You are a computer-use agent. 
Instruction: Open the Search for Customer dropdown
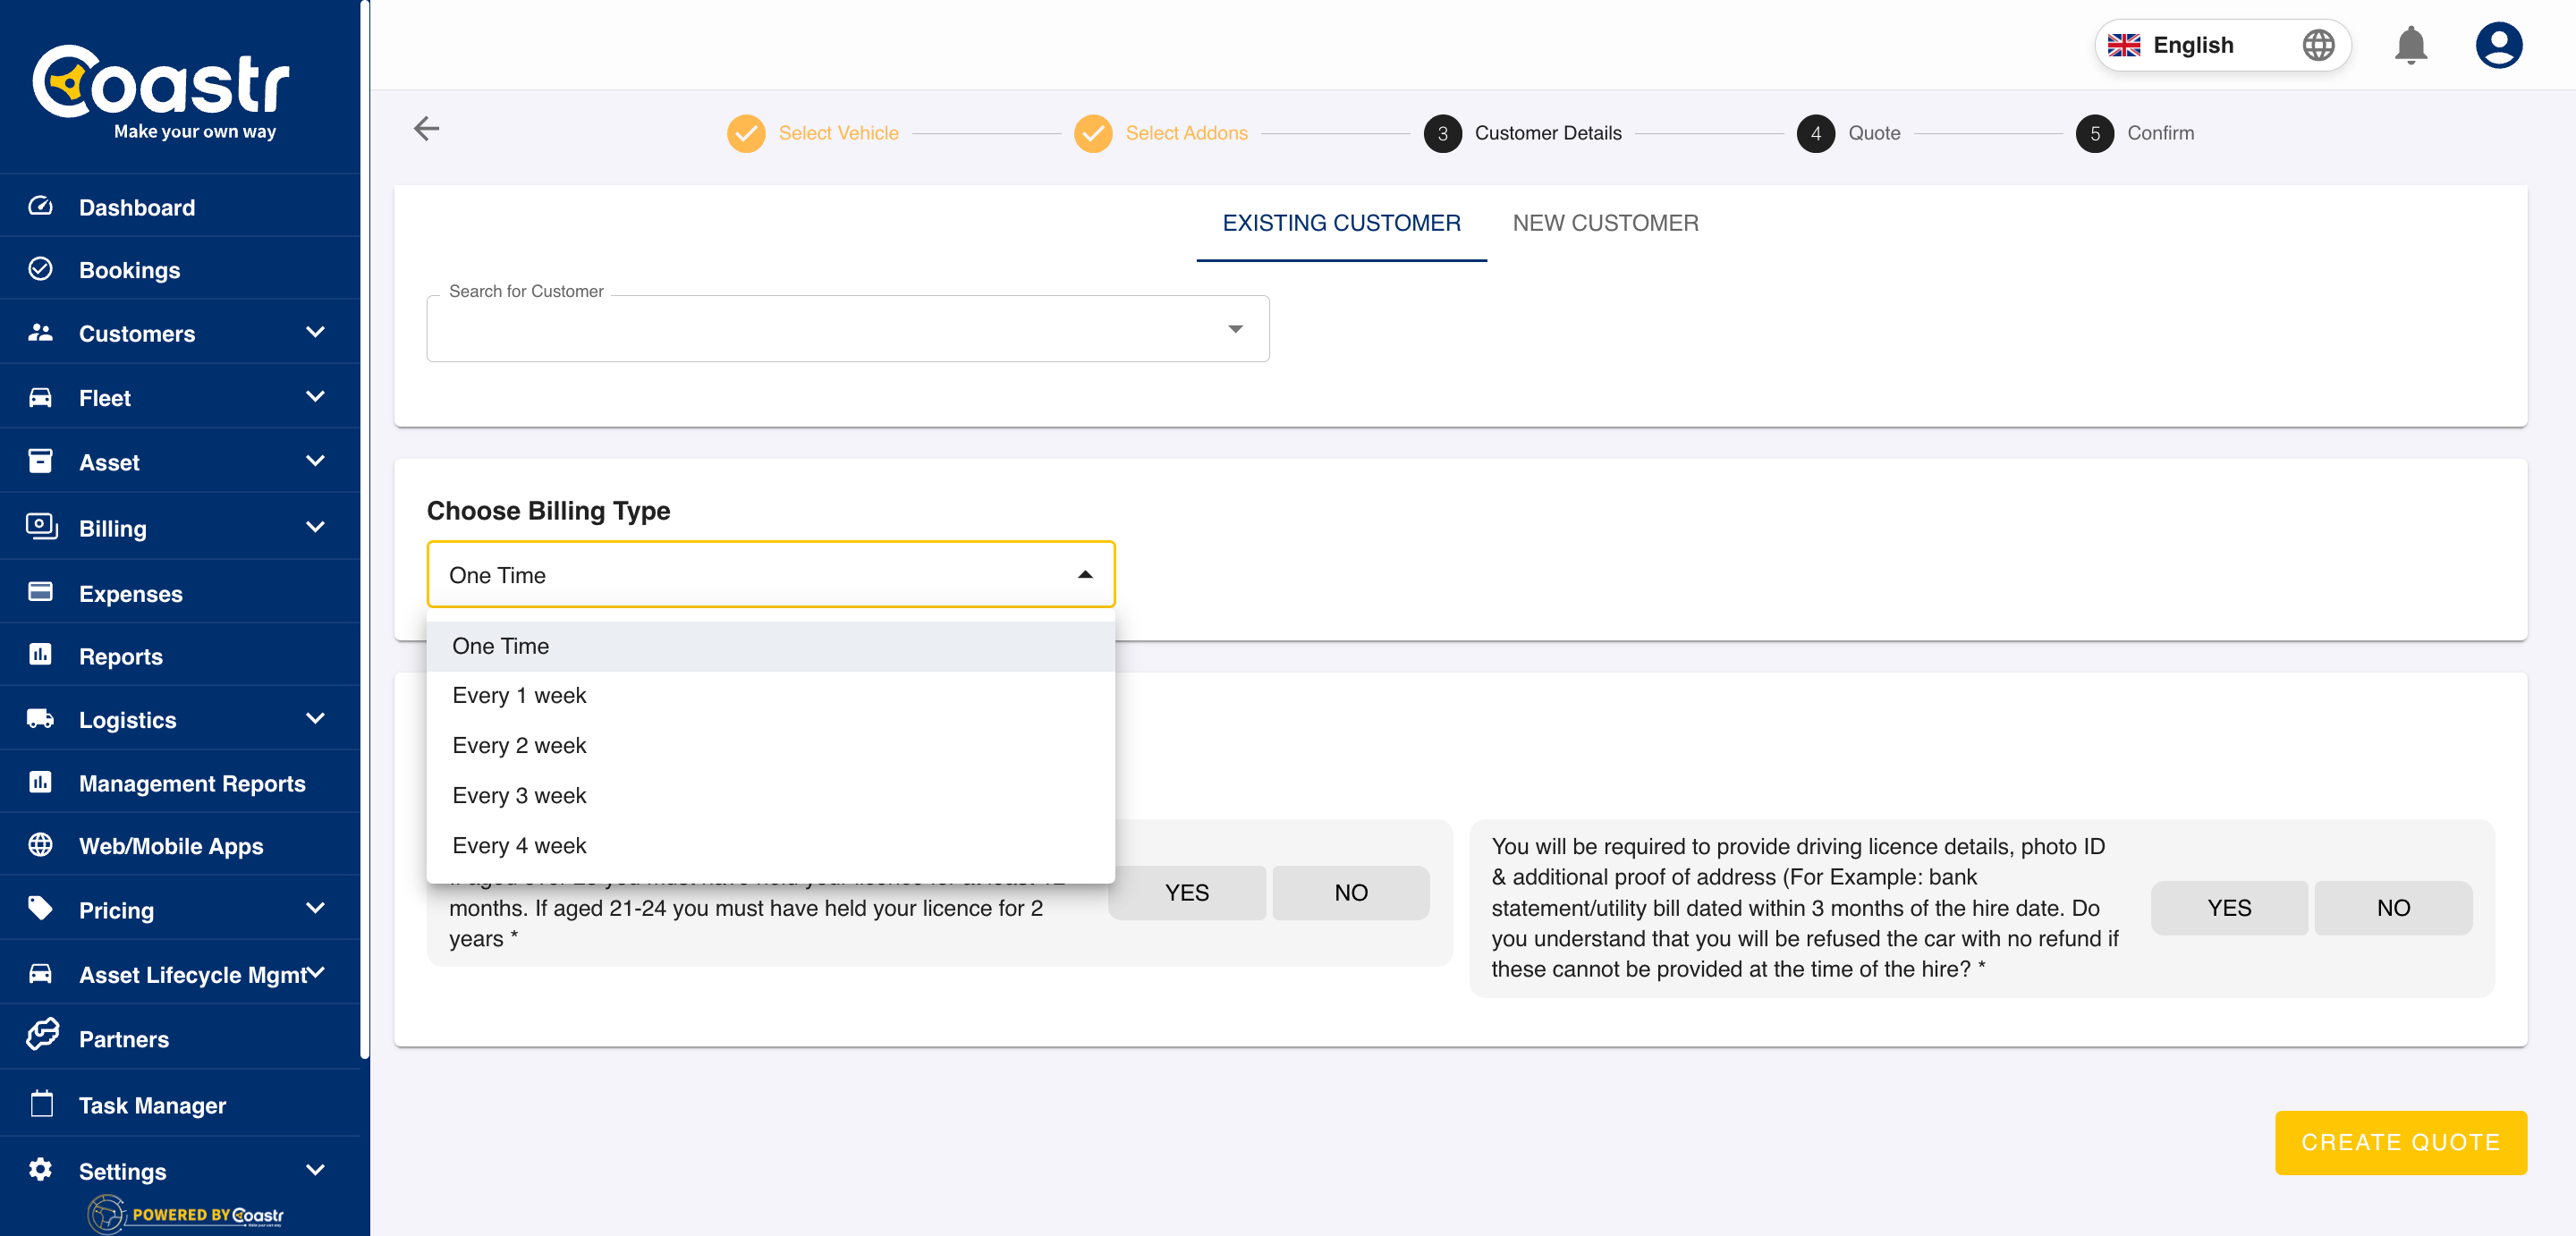(x=1235, y=329)
